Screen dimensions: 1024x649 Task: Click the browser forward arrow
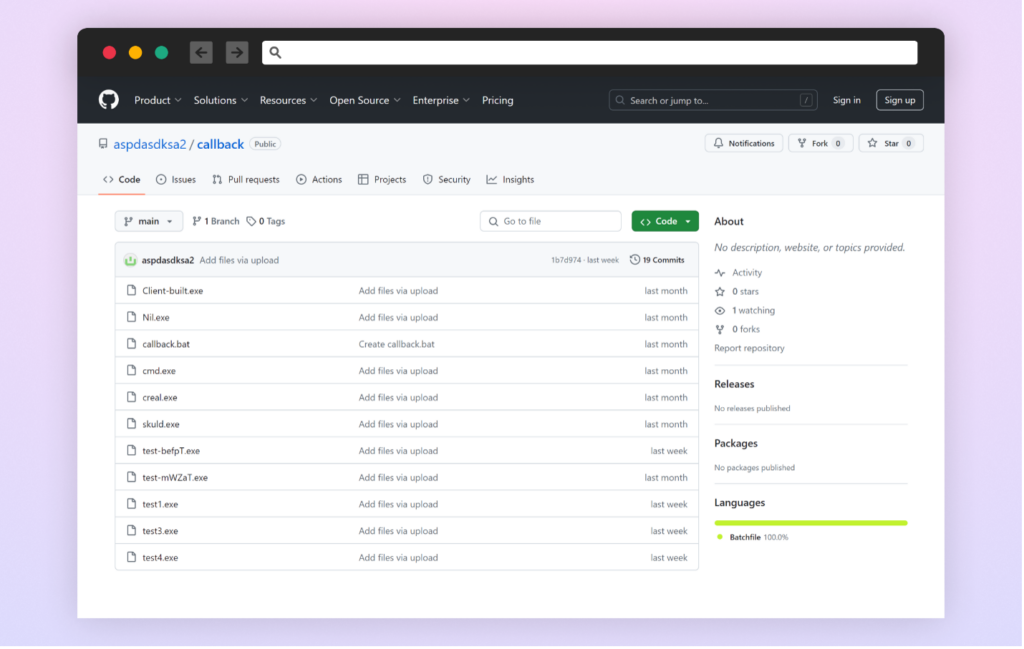coord(237,52)
